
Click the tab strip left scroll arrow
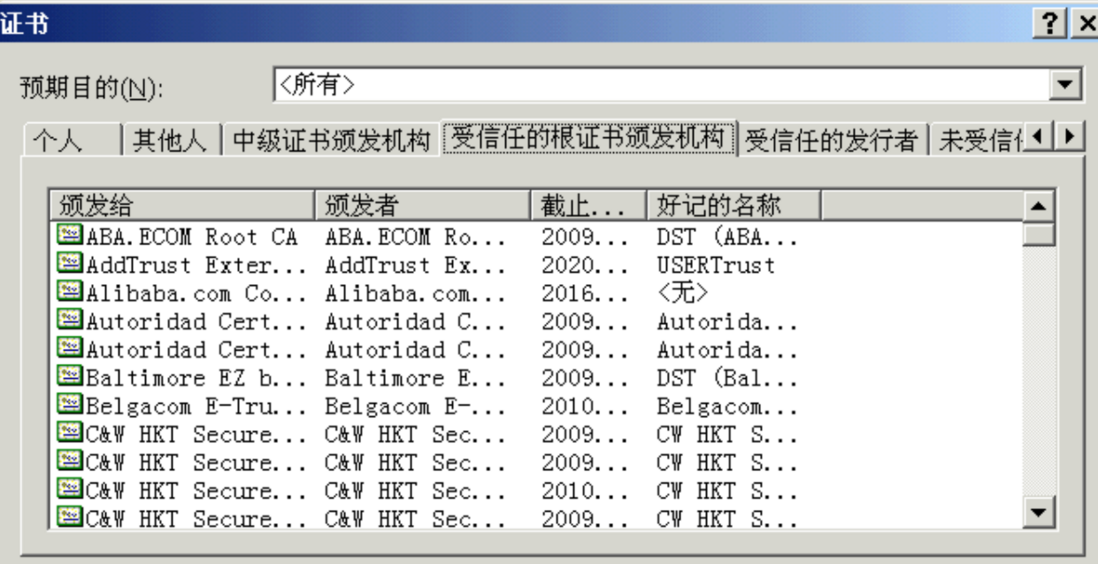(1039, 135)
